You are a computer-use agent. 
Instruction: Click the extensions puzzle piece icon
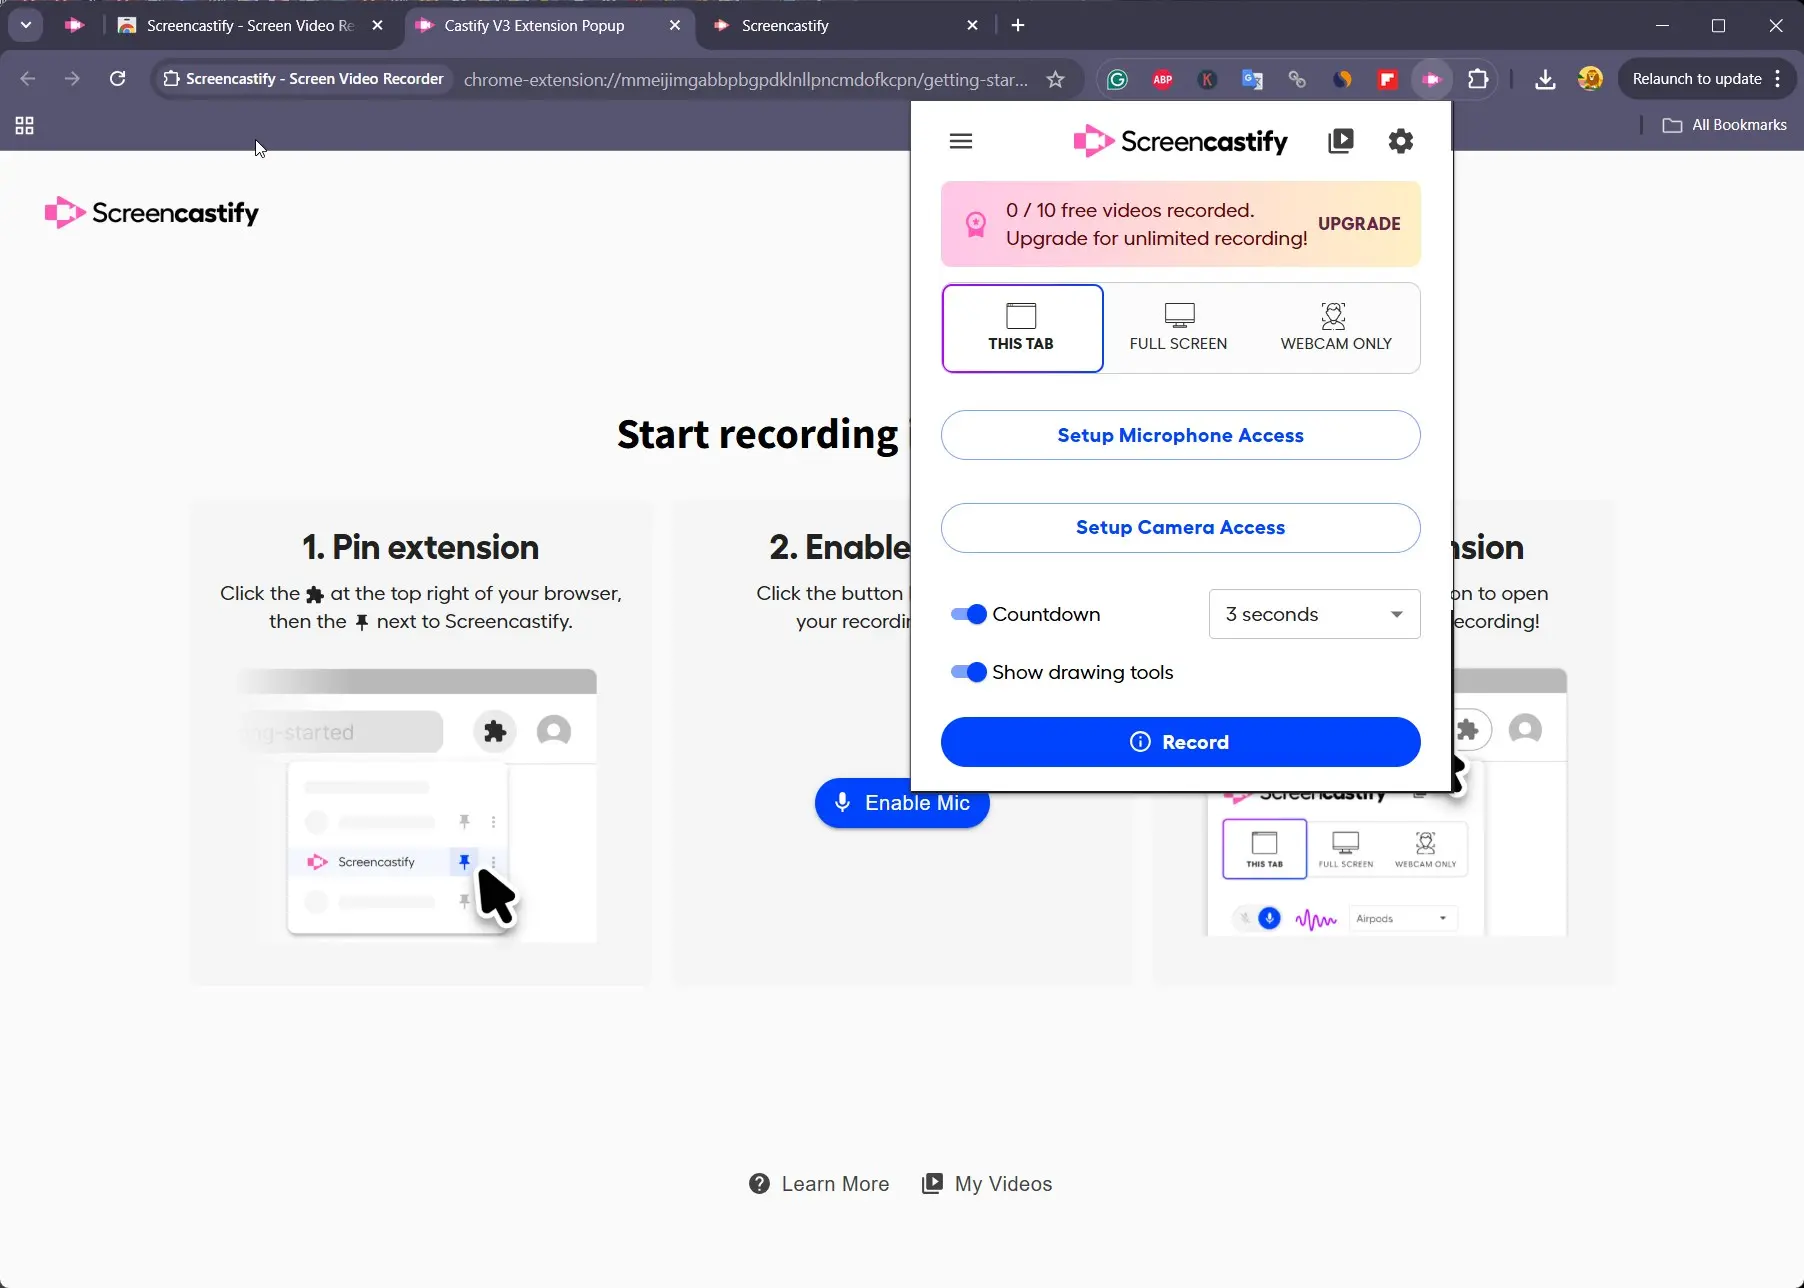tap(1478, 79)
